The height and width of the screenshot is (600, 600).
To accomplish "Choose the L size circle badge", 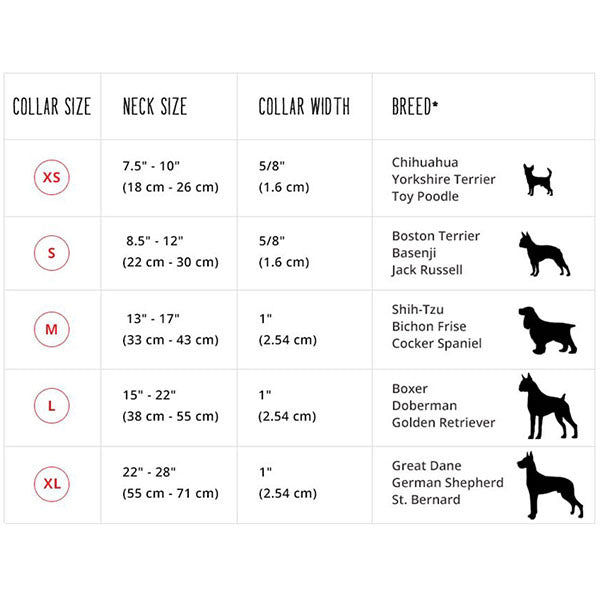I will click(51, 407).
